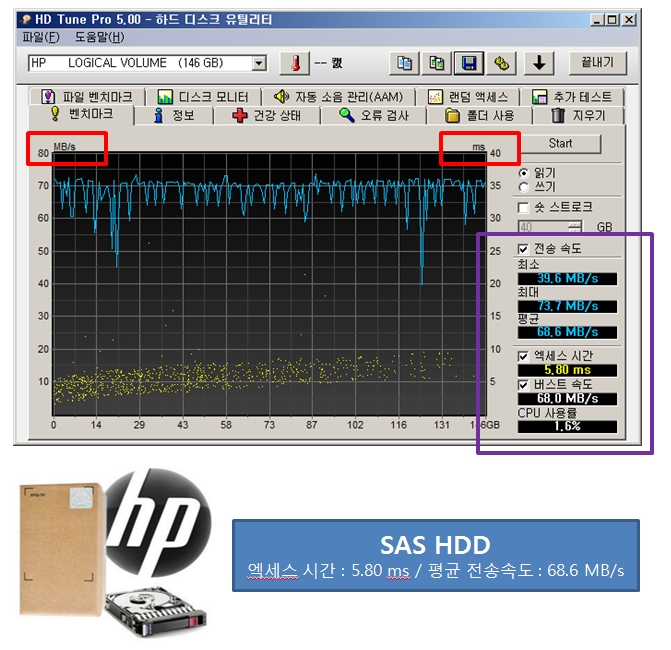Switch to the 오류 검사 tab
The image size is (671, 650).
(x=373, y=116)
